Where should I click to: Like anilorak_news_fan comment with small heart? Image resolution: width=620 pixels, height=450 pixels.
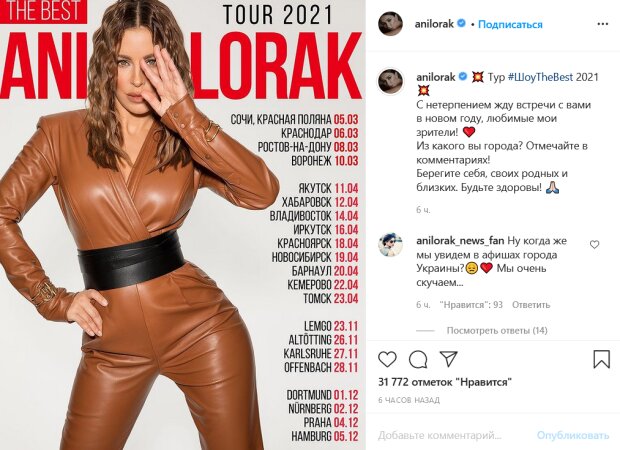coord(594,245)
